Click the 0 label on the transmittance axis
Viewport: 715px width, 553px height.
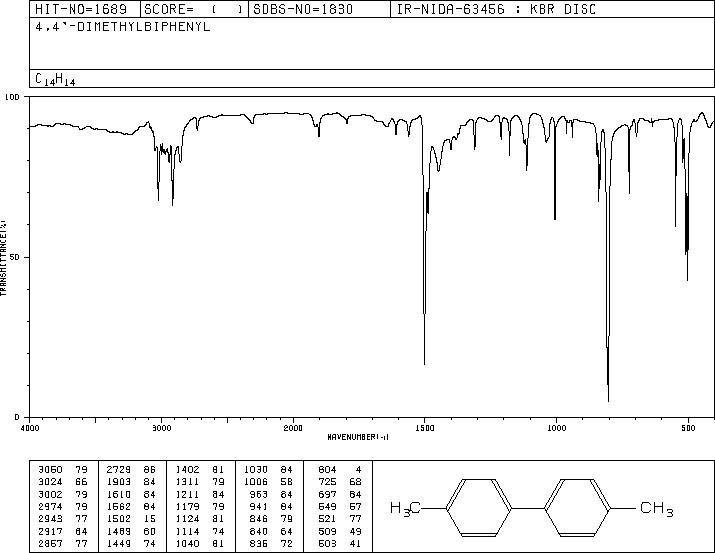coord(17,417)
